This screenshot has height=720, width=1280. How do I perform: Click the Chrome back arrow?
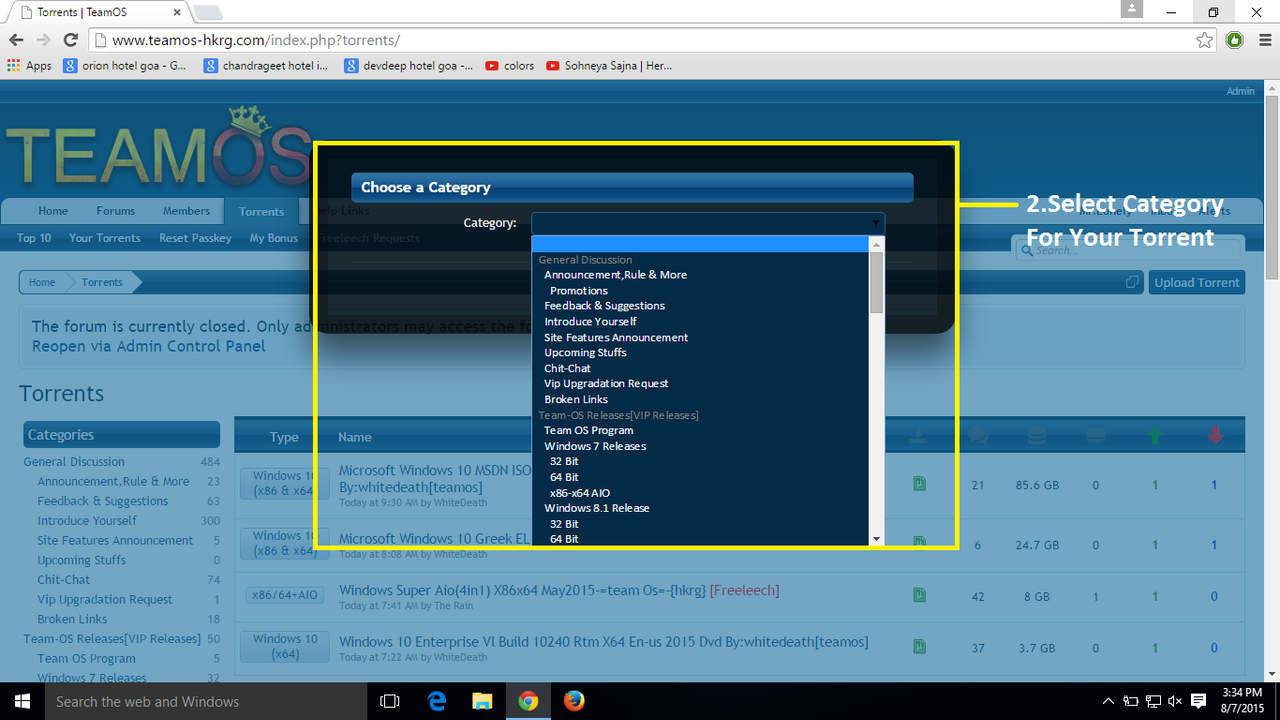[x=16, y=40]
